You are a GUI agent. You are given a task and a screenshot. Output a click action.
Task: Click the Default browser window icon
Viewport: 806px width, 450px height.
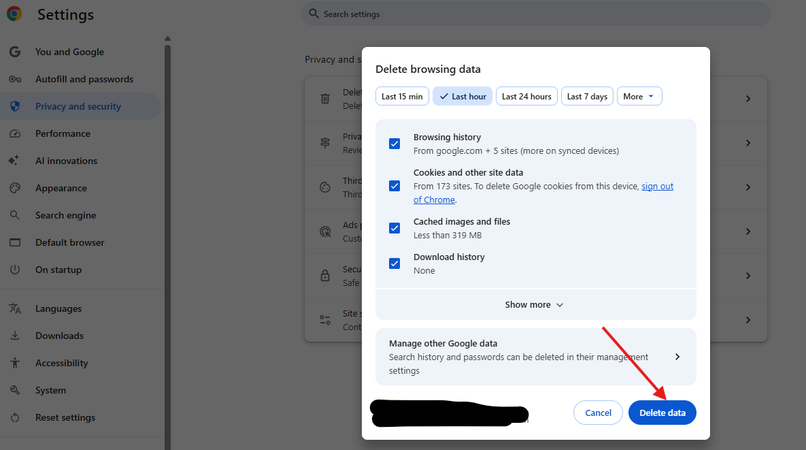[x=15, y=242]
